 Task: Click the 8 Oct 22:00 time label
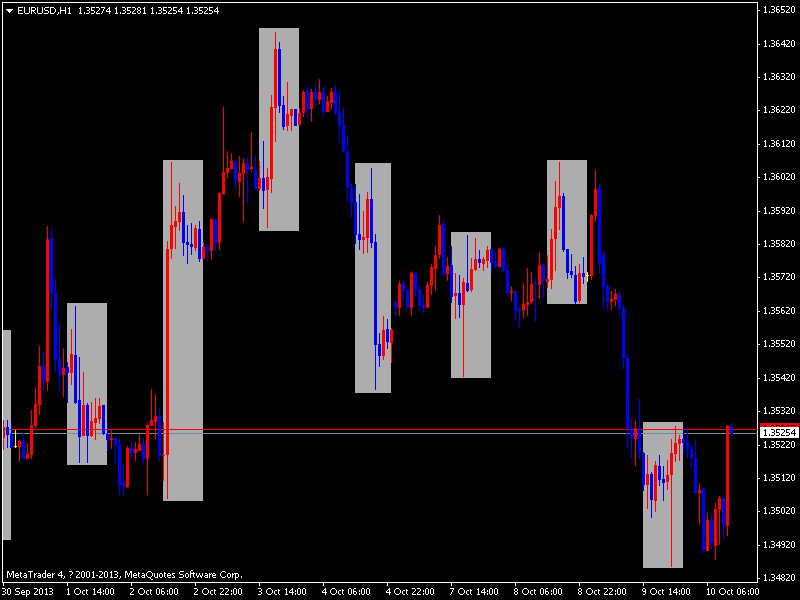pyautogui.click(x=602, y=592)
